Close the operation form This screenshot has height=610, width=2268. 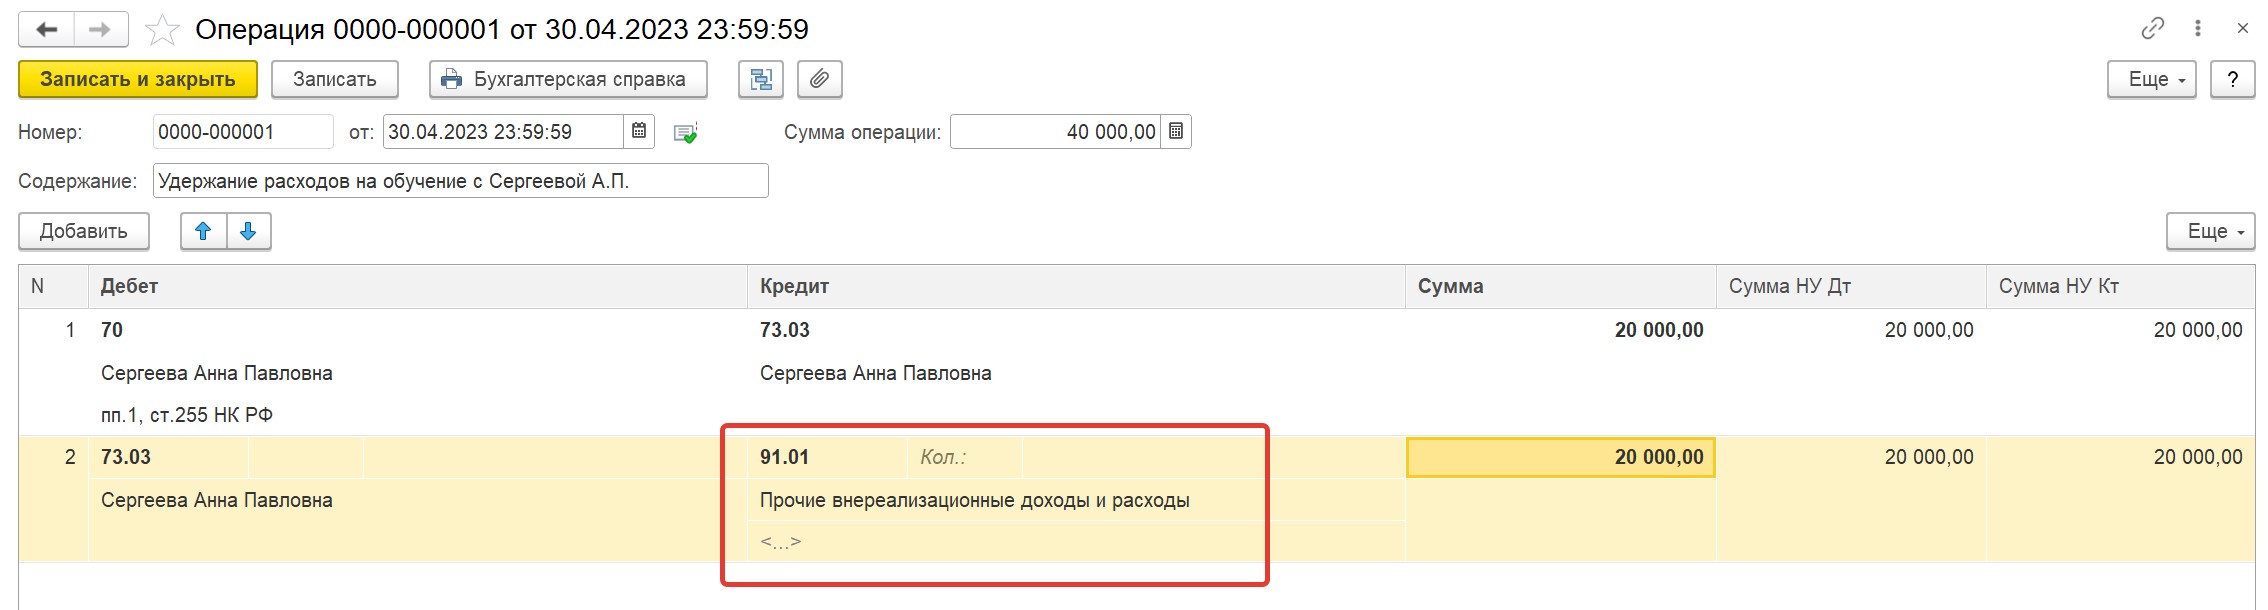click(2242, 29)
